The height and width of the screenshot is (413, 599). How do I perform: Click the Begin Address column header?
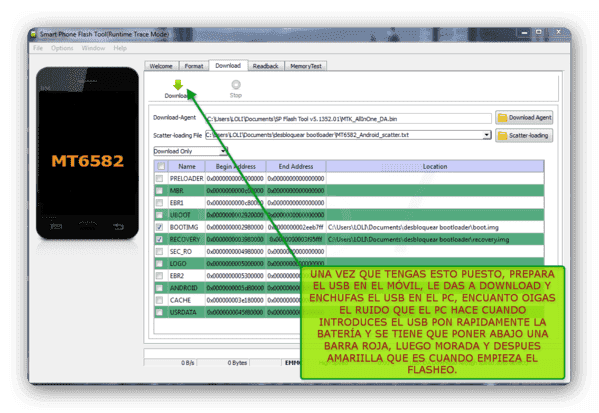click(x=235, y=167)
